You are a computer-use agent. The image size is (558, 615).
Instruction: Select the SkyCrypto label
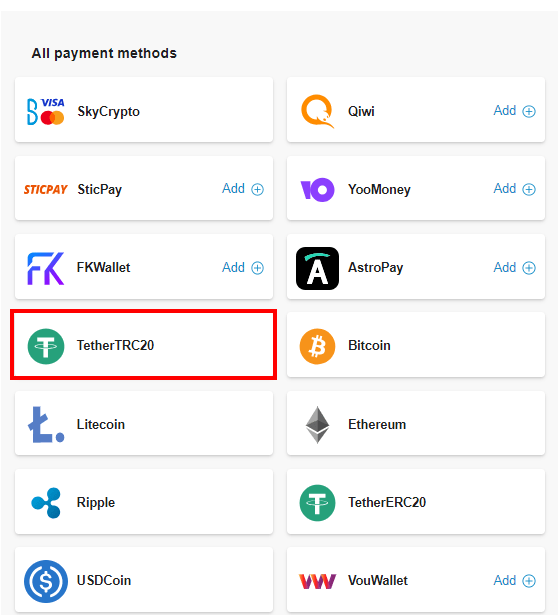click(109, 112)
